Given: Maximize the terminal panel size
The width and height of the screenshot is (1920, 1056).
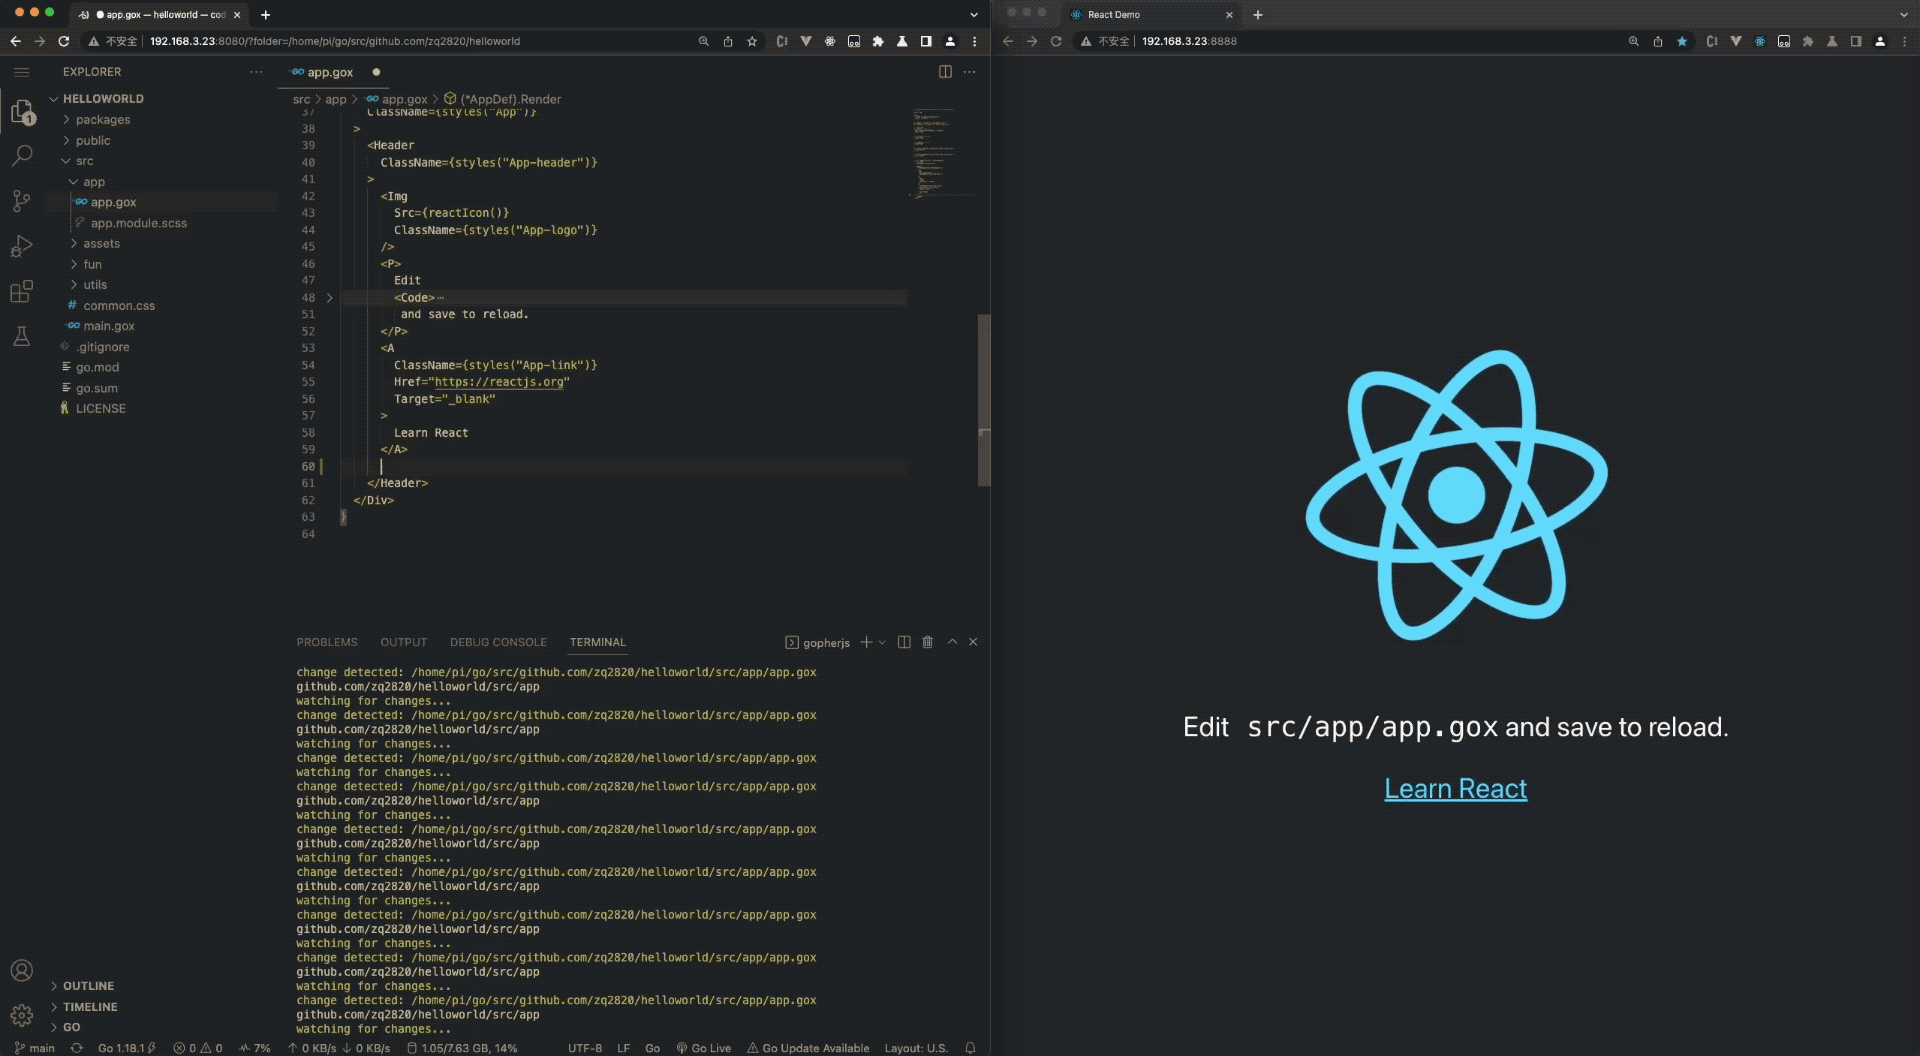Looking at the screenshot, I should [952, 642].
